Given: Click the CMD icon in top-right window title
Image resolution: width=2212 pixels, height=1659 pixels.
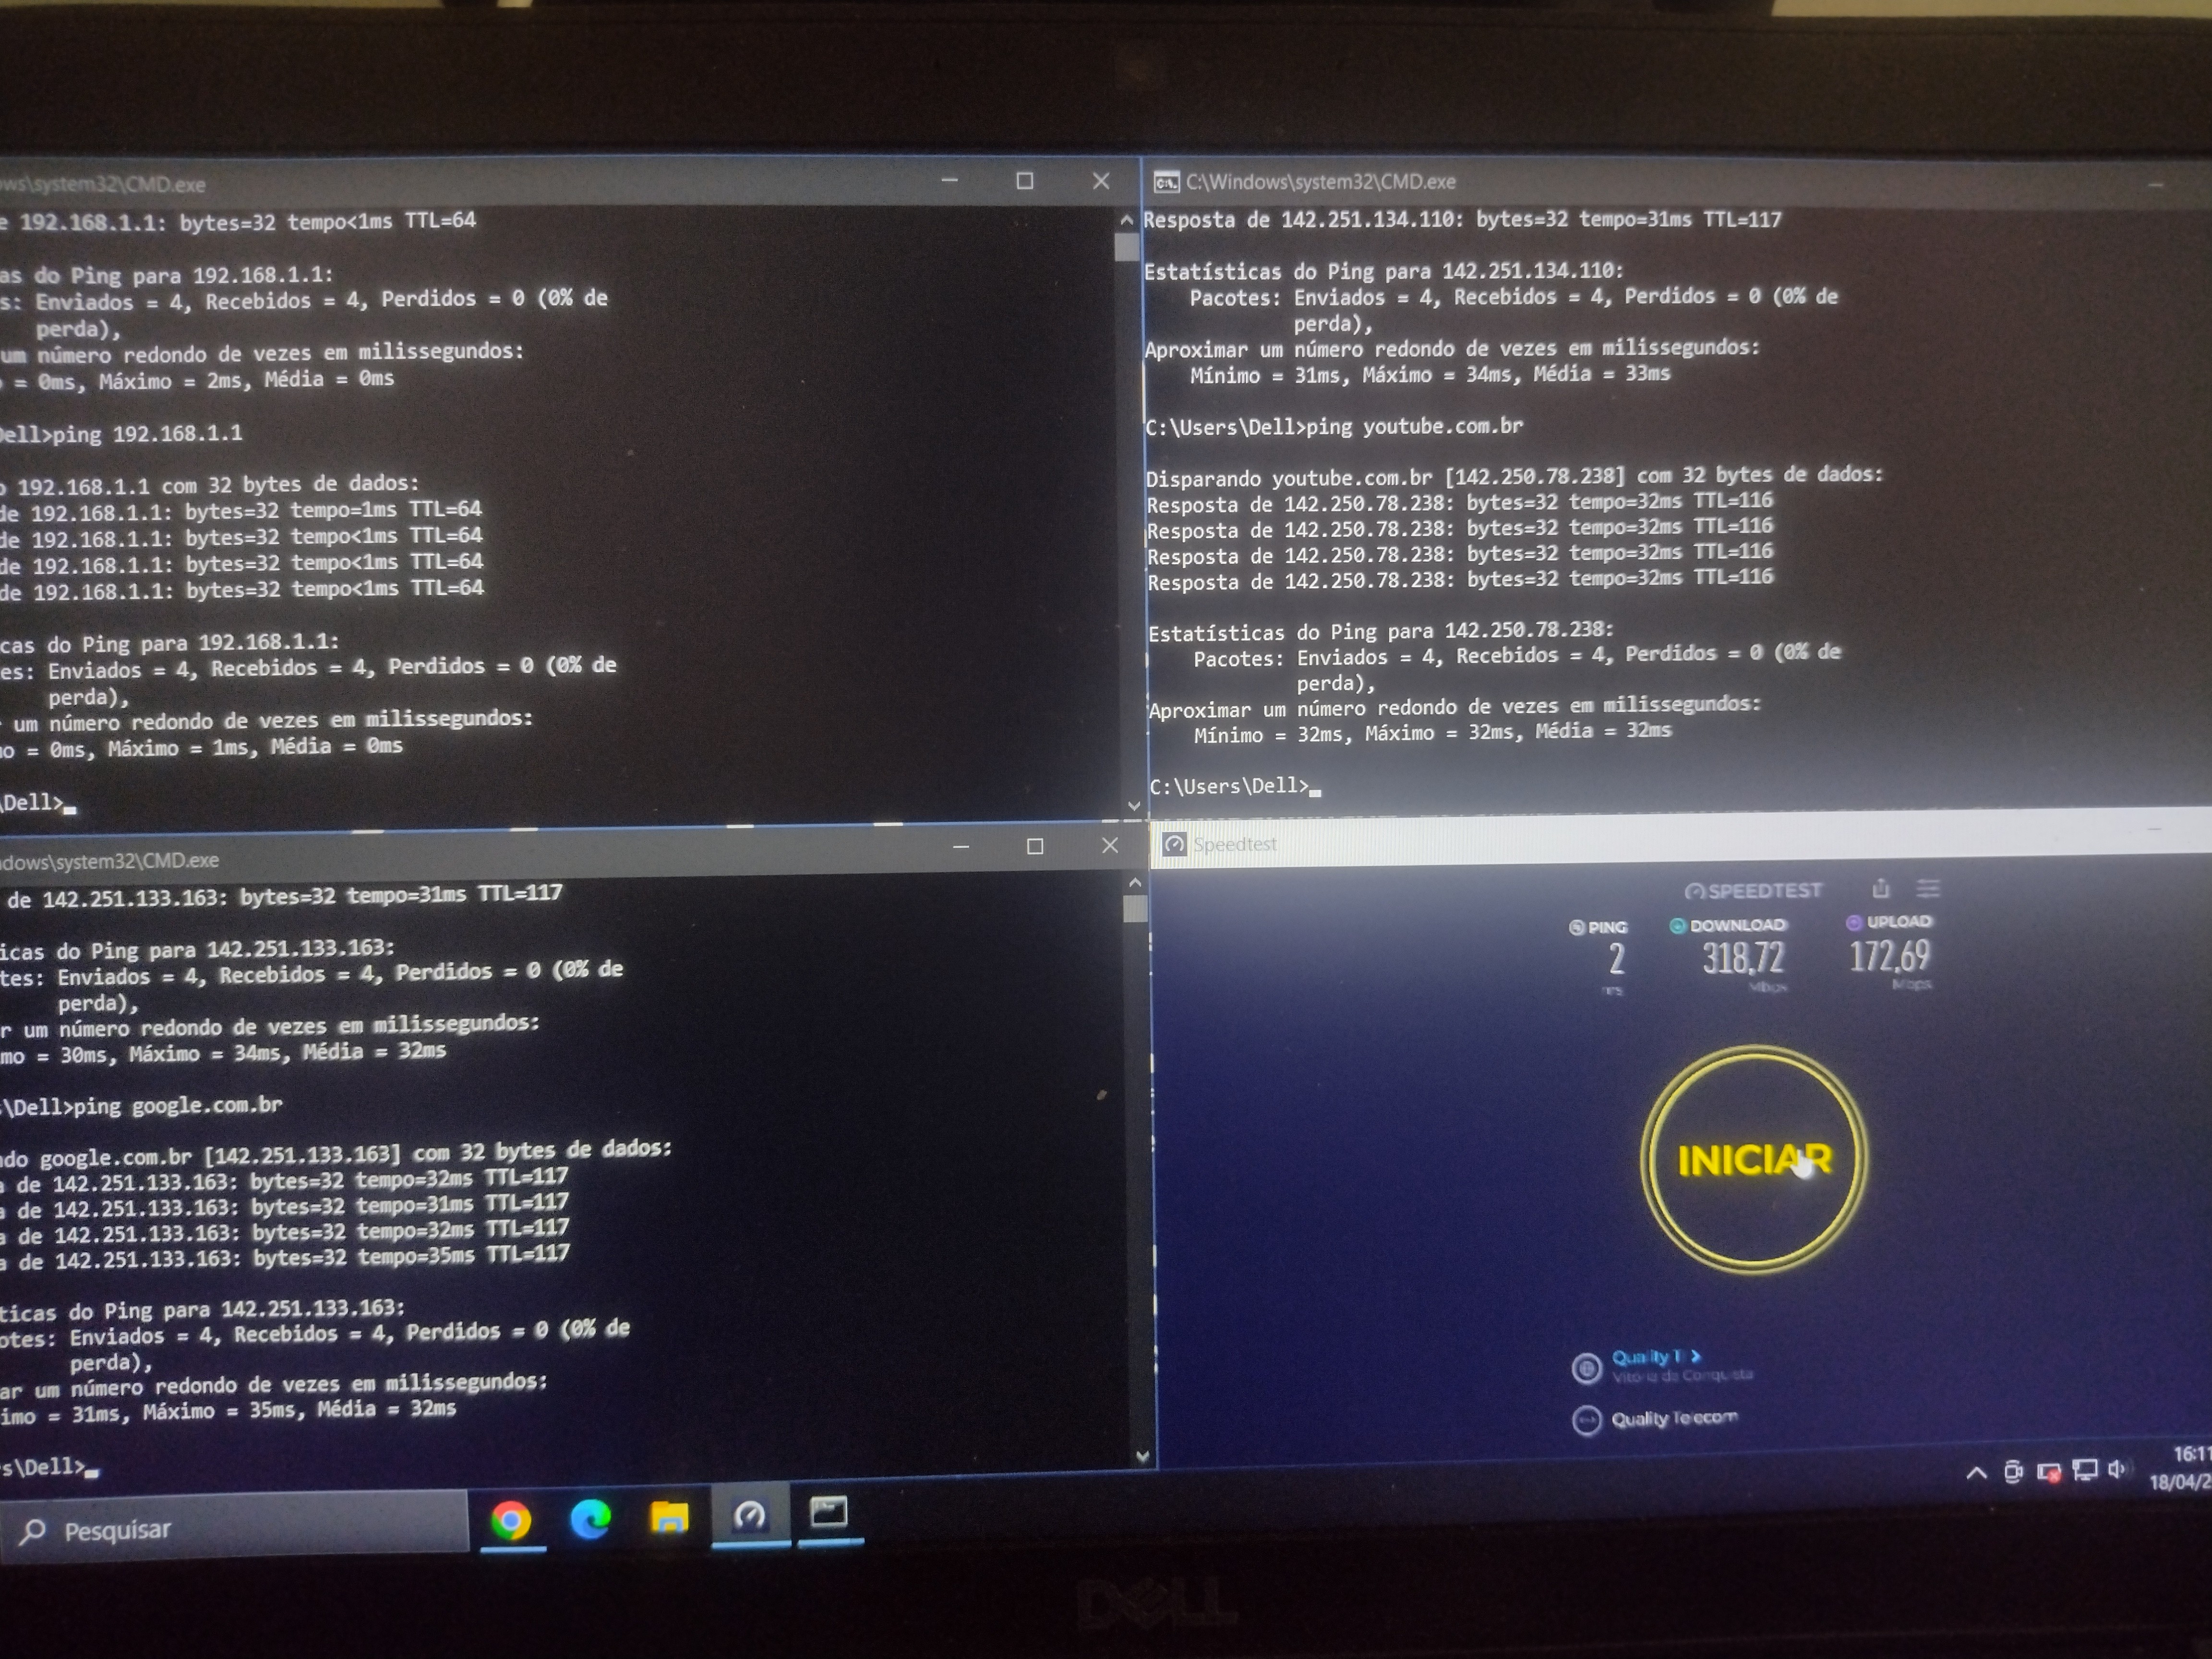Looking at the screenshot, I should tap(1166, 182).
